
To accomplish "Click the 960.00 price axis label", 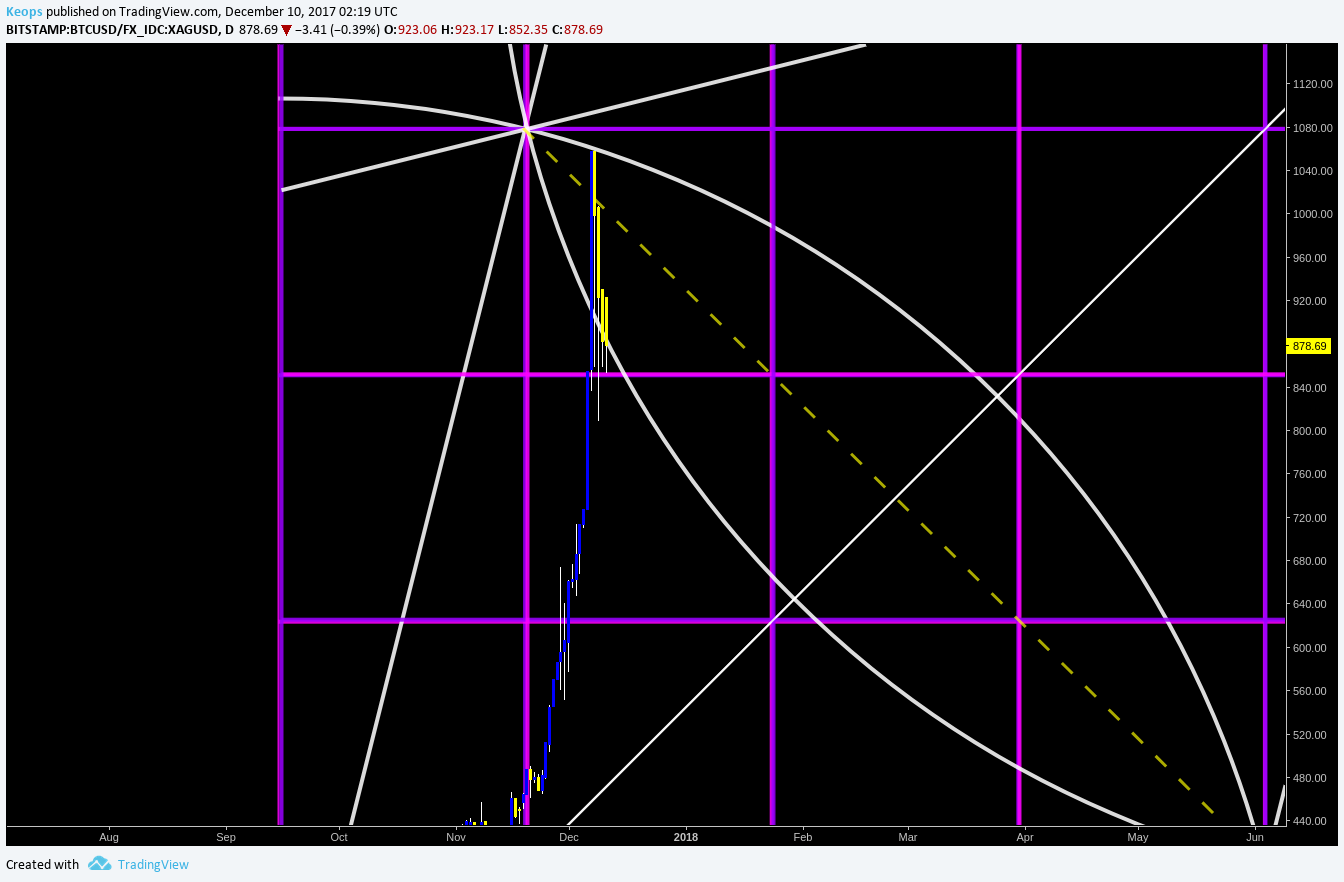I will [1312, 258].
